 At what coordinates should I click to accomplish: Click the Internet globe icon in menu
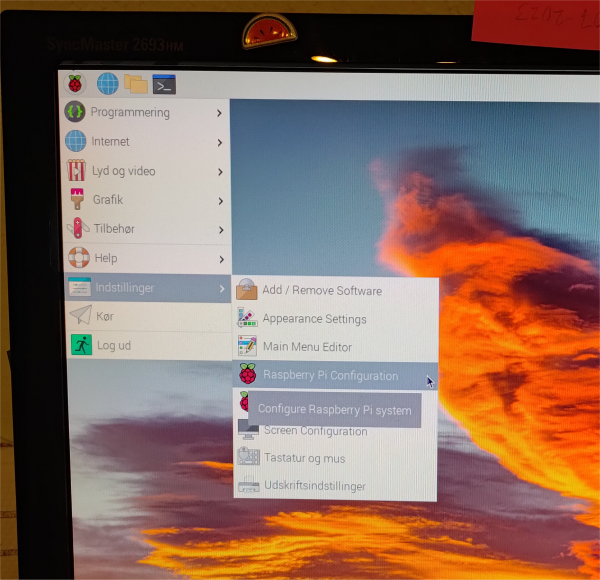click(x=77, y=142)
